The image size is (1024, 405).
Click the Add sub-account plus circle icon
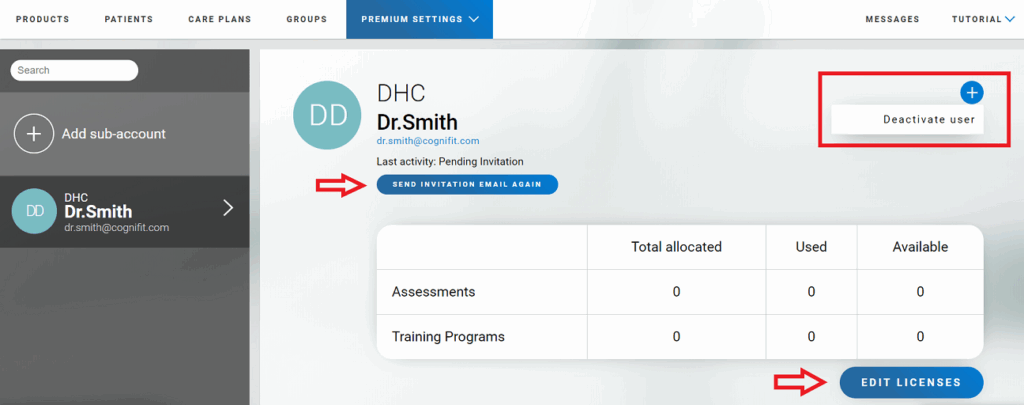click(33, 133)
